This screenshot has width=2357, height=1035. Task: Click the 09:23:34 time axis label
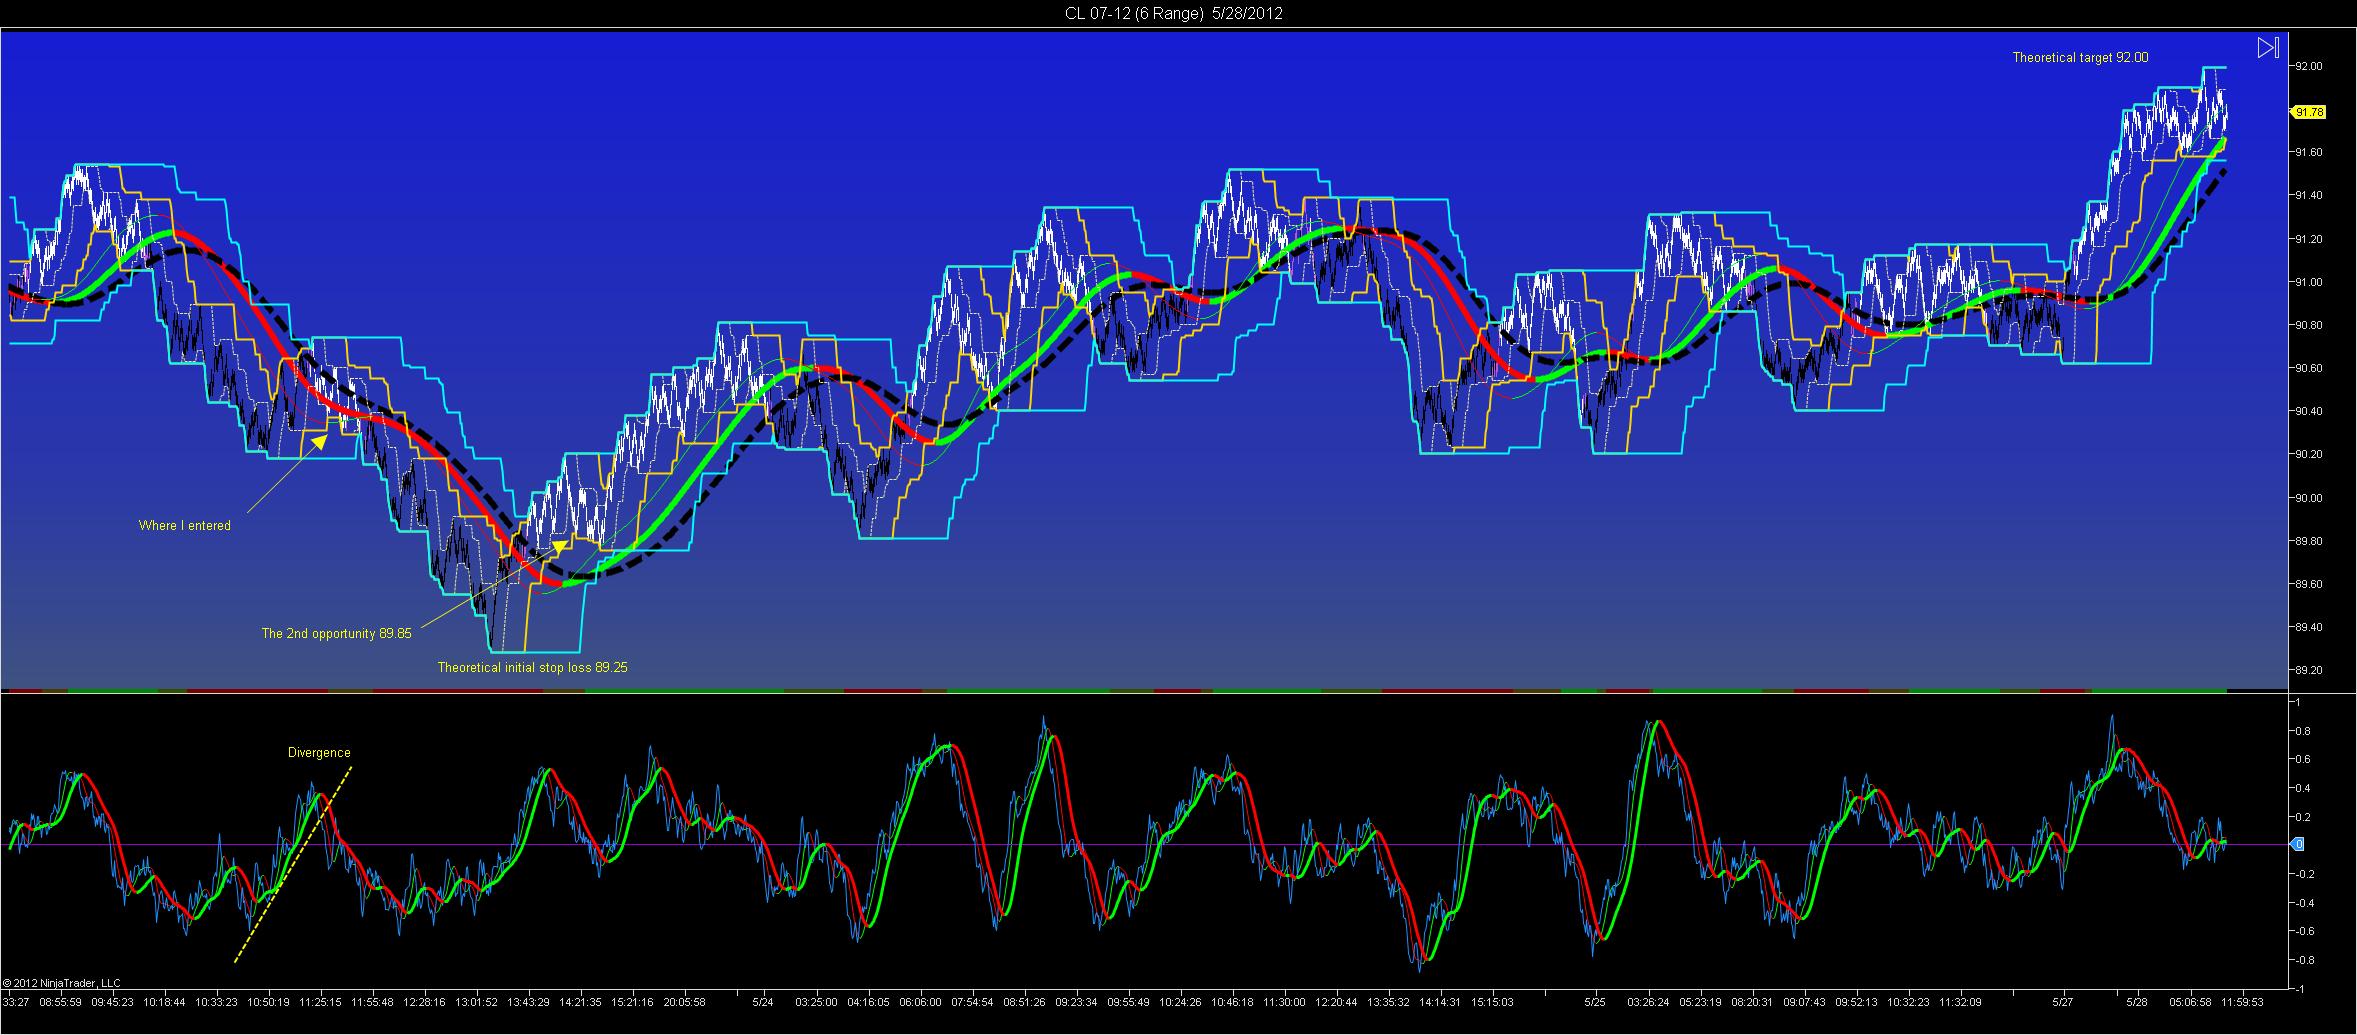pos(1076,1002)
